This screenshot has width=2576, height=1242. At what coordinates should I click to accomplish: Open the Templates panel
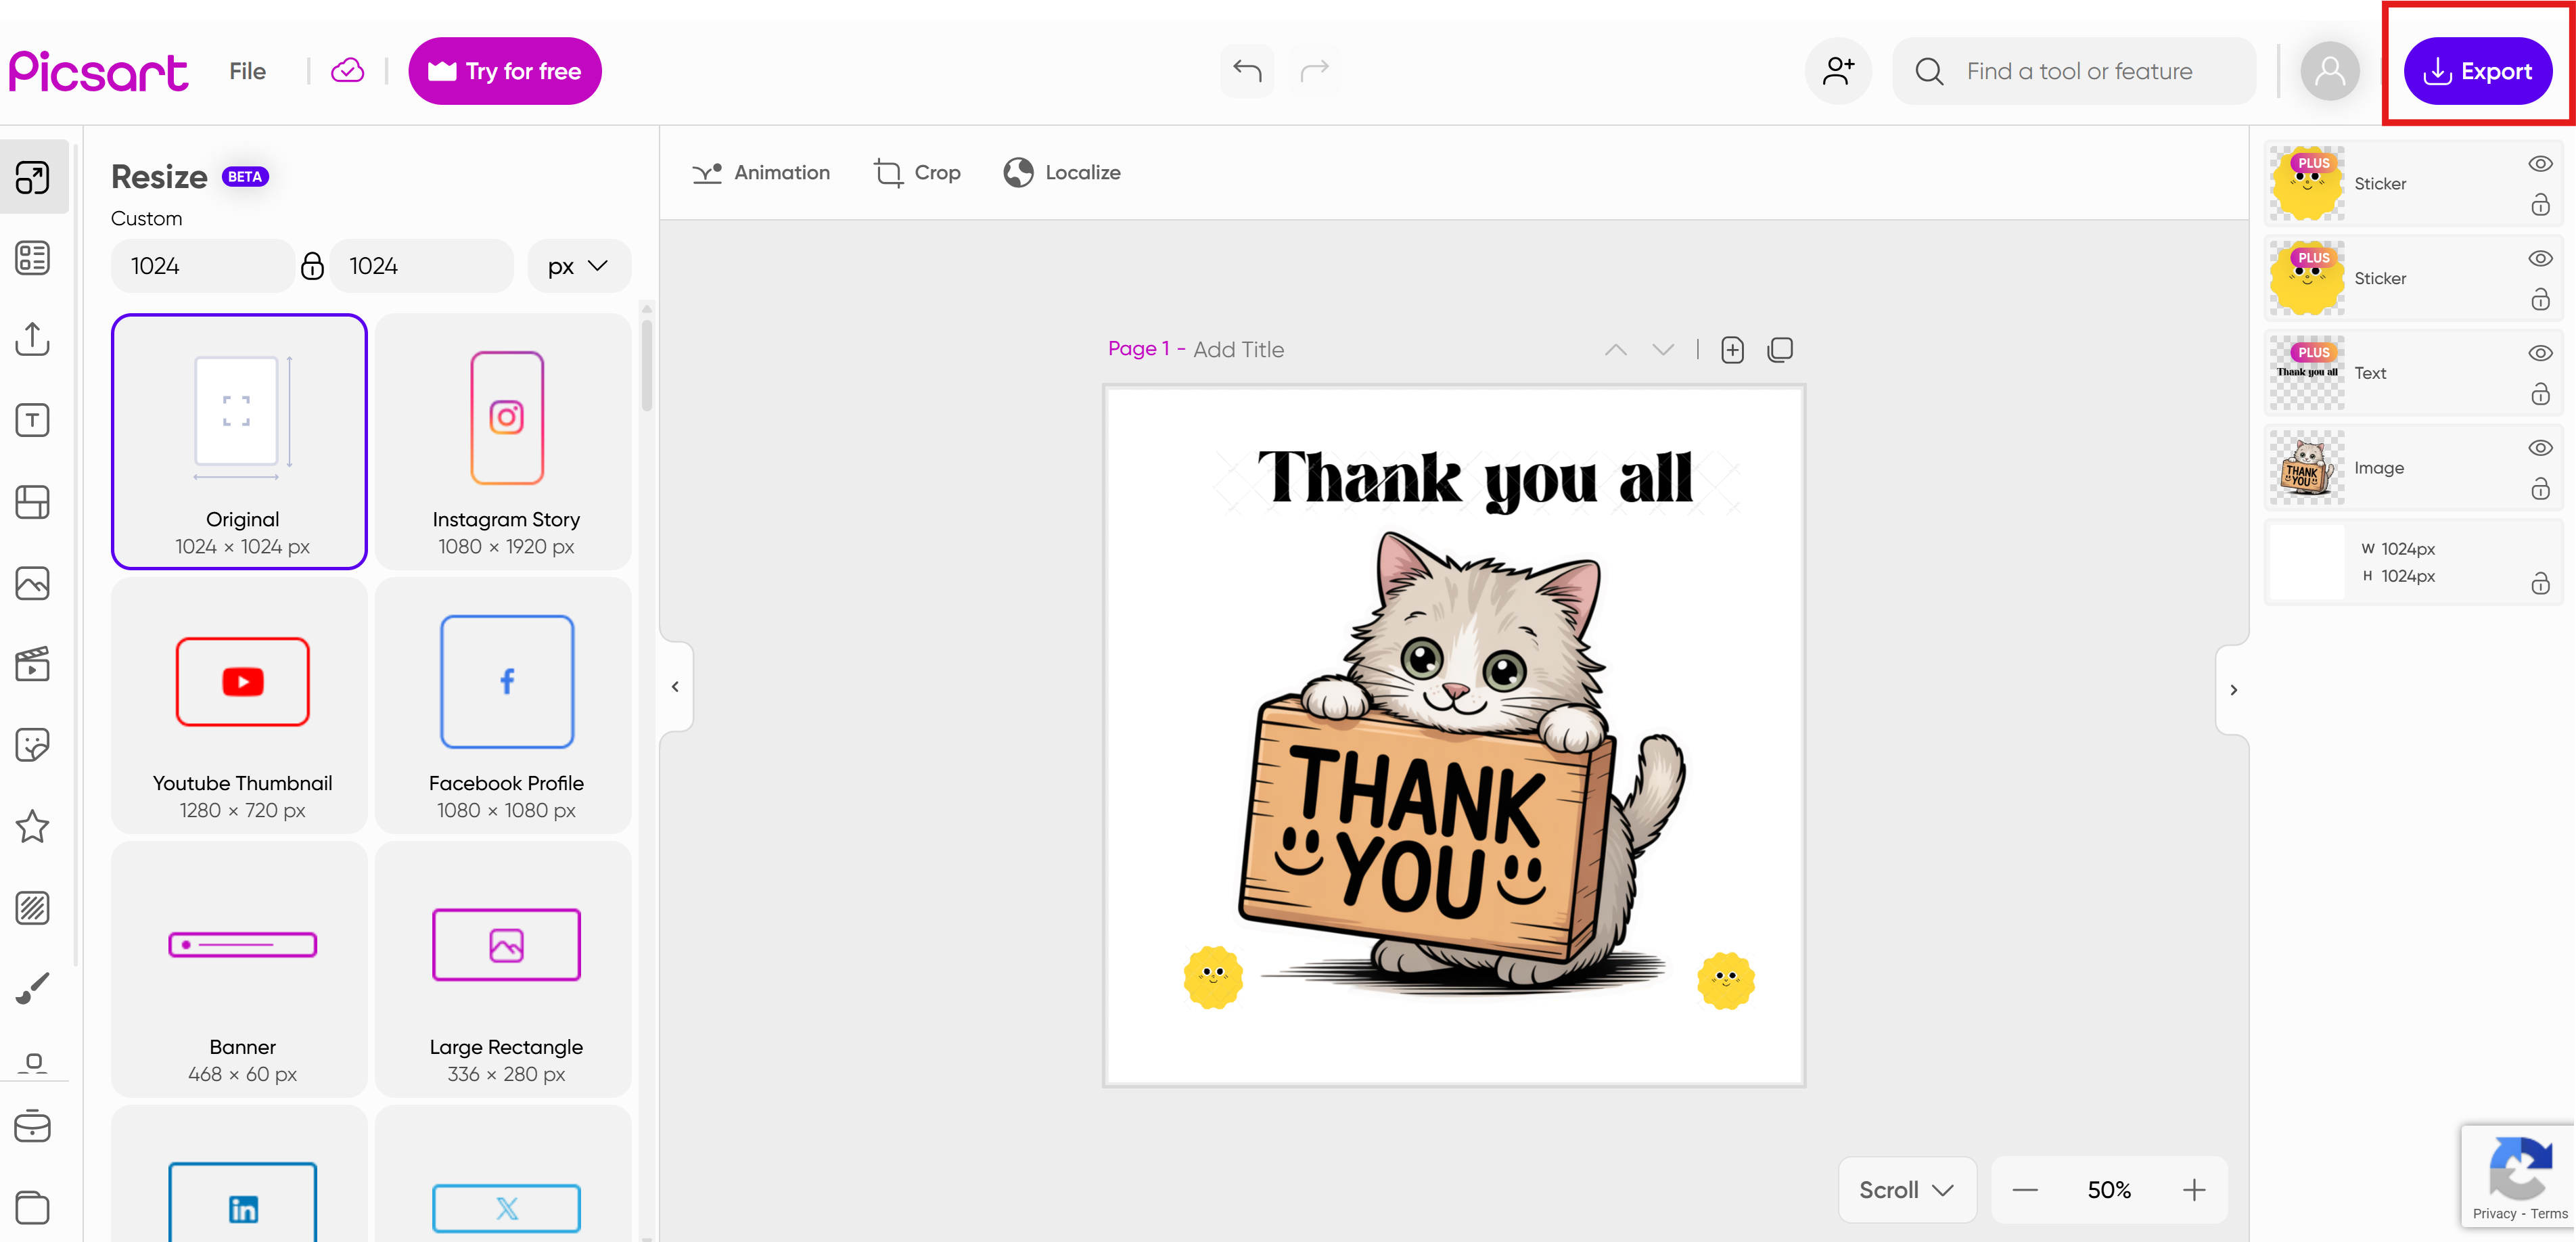point(33,257)
